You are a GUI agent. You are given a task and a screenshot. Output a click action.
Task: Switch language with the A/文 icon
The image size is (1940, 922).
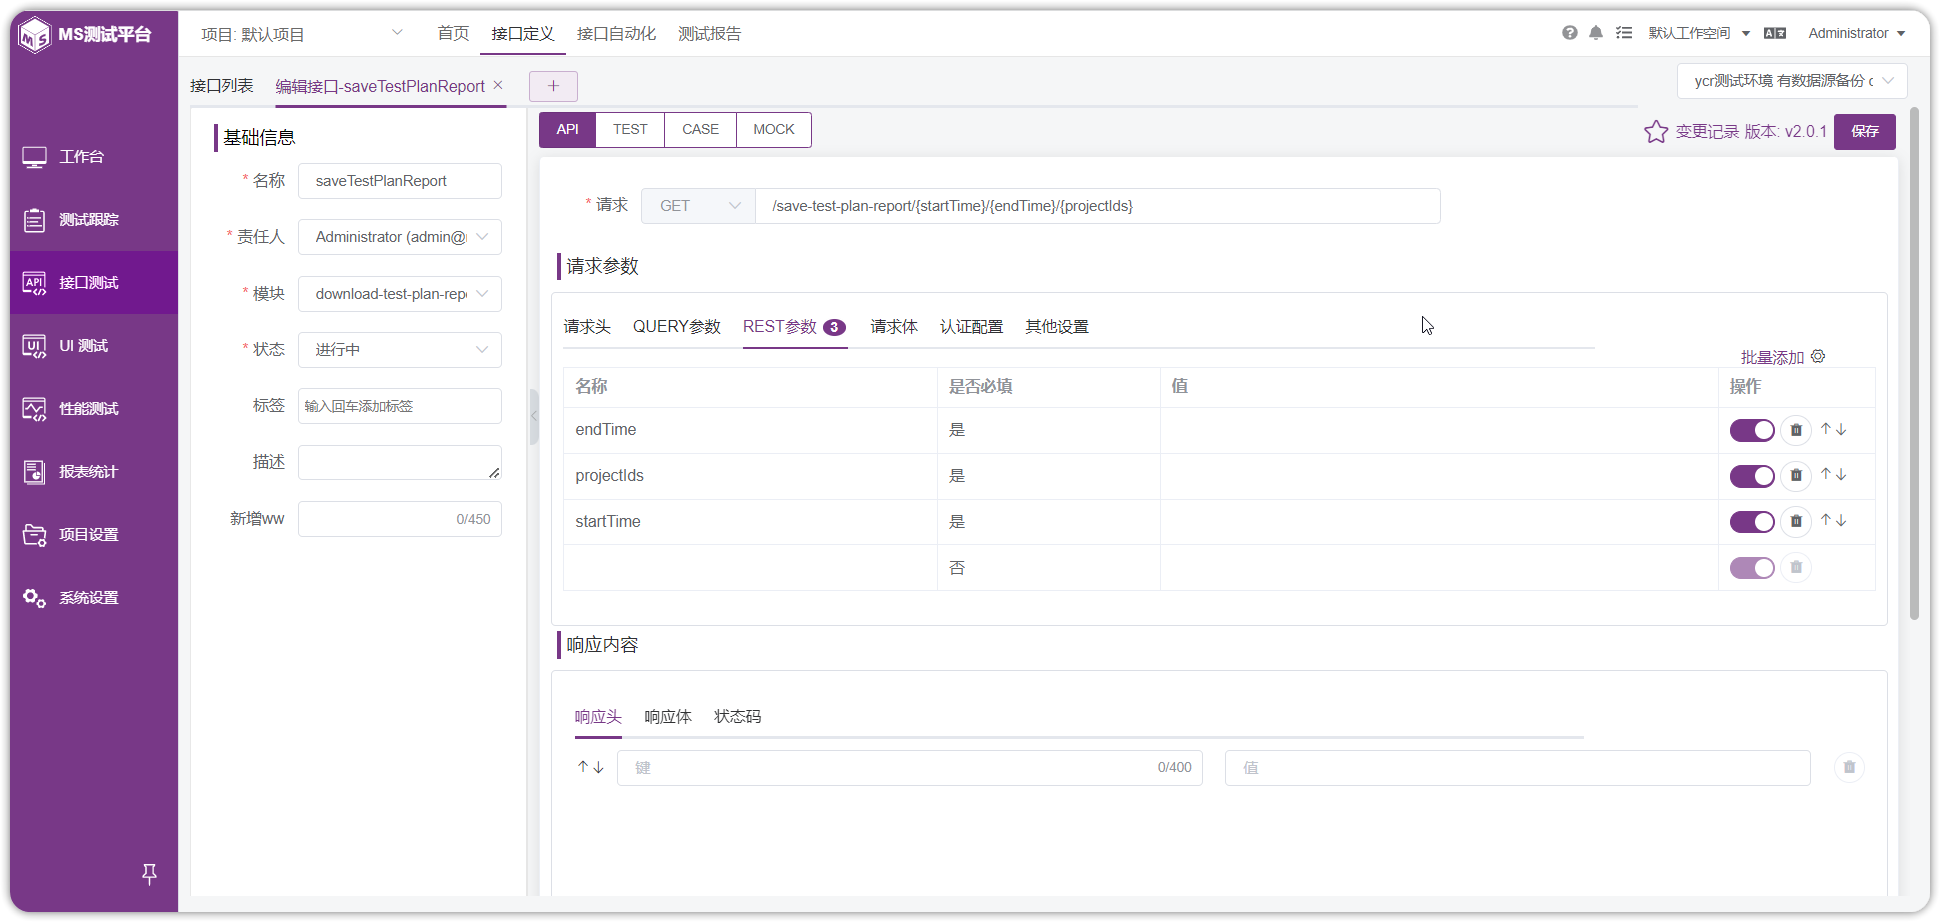pos(1775,33)
